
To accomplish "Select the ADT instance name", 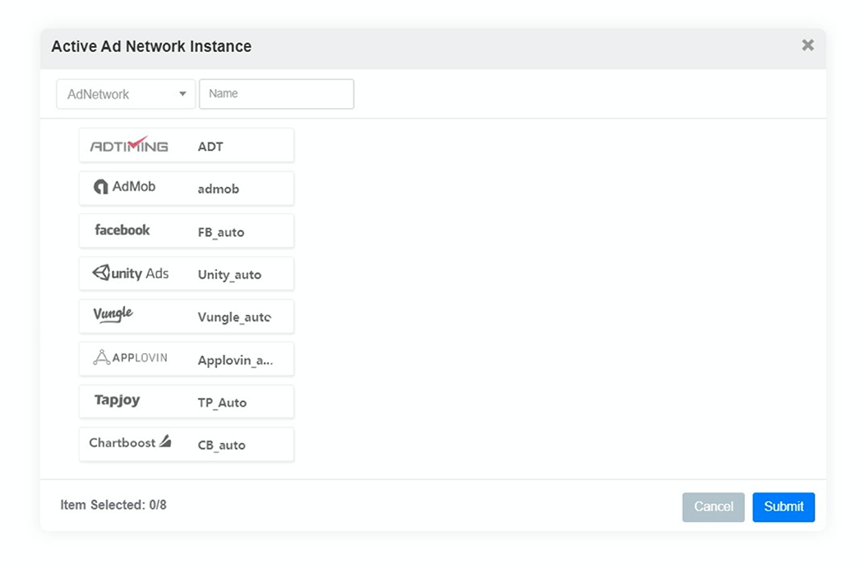I will pos(210,147).
